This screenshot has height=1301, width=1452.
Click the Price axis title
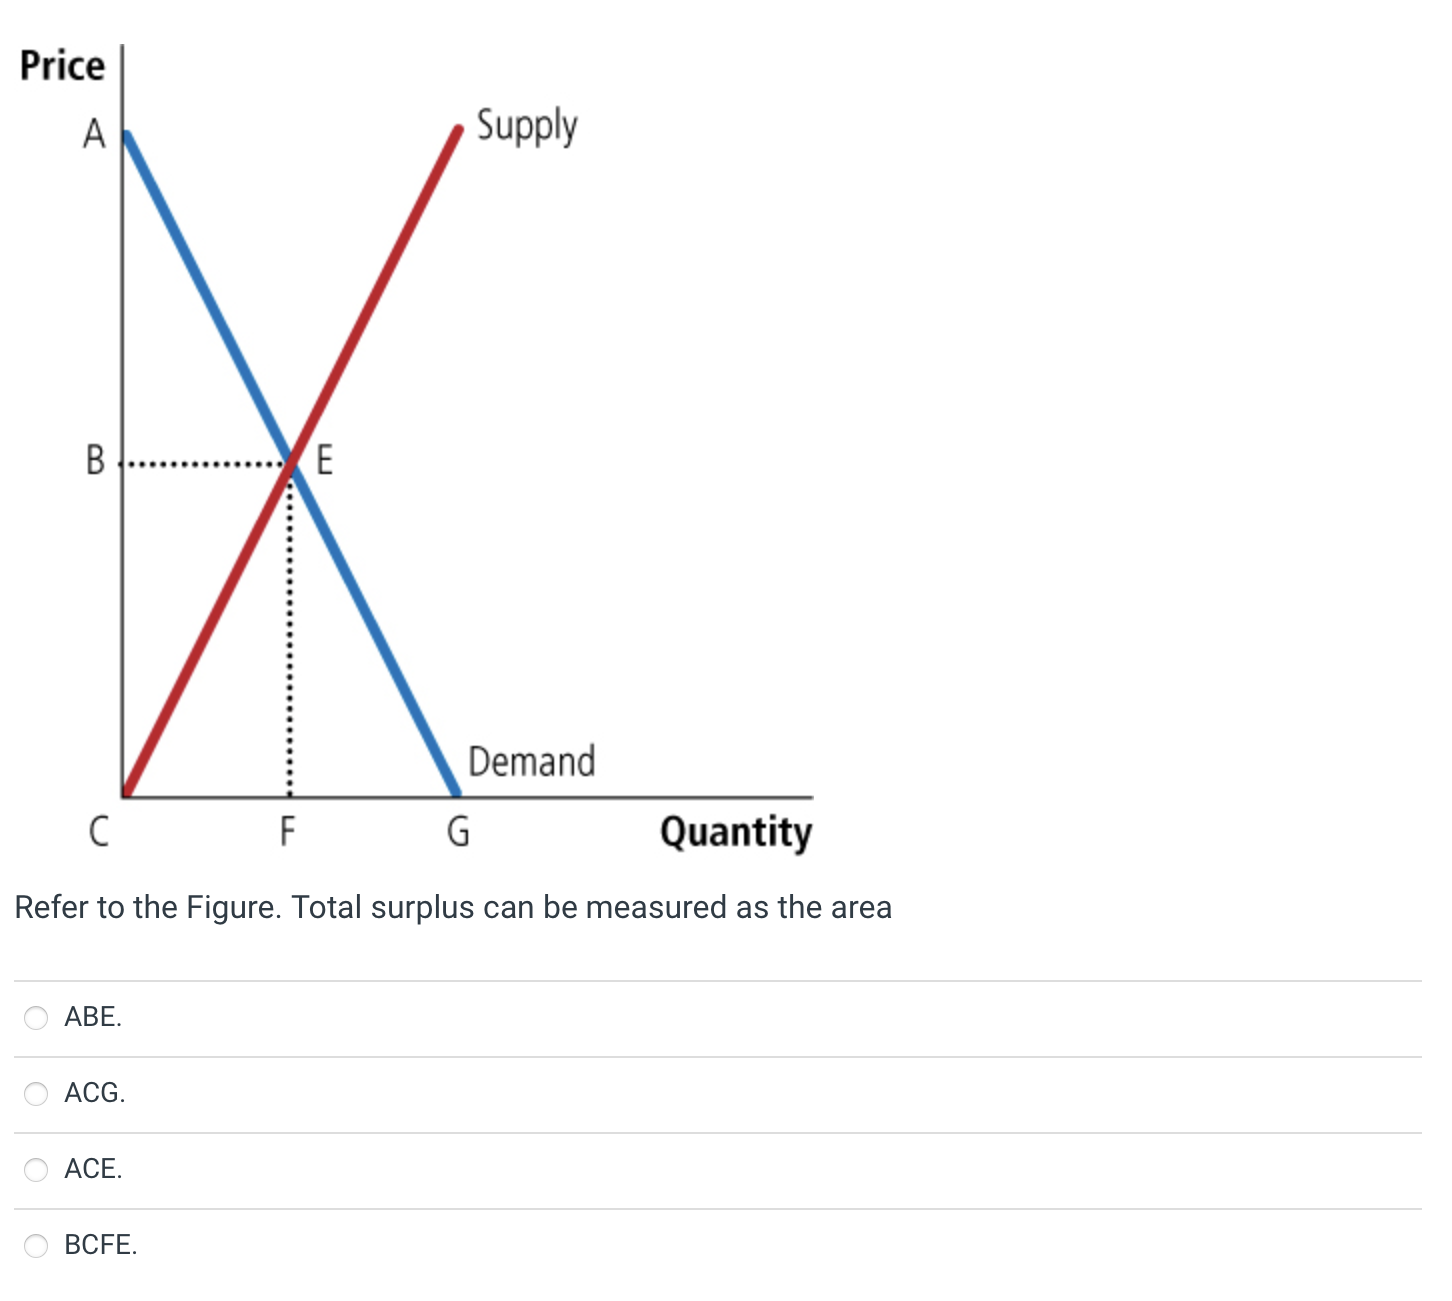tap(62, 64)
